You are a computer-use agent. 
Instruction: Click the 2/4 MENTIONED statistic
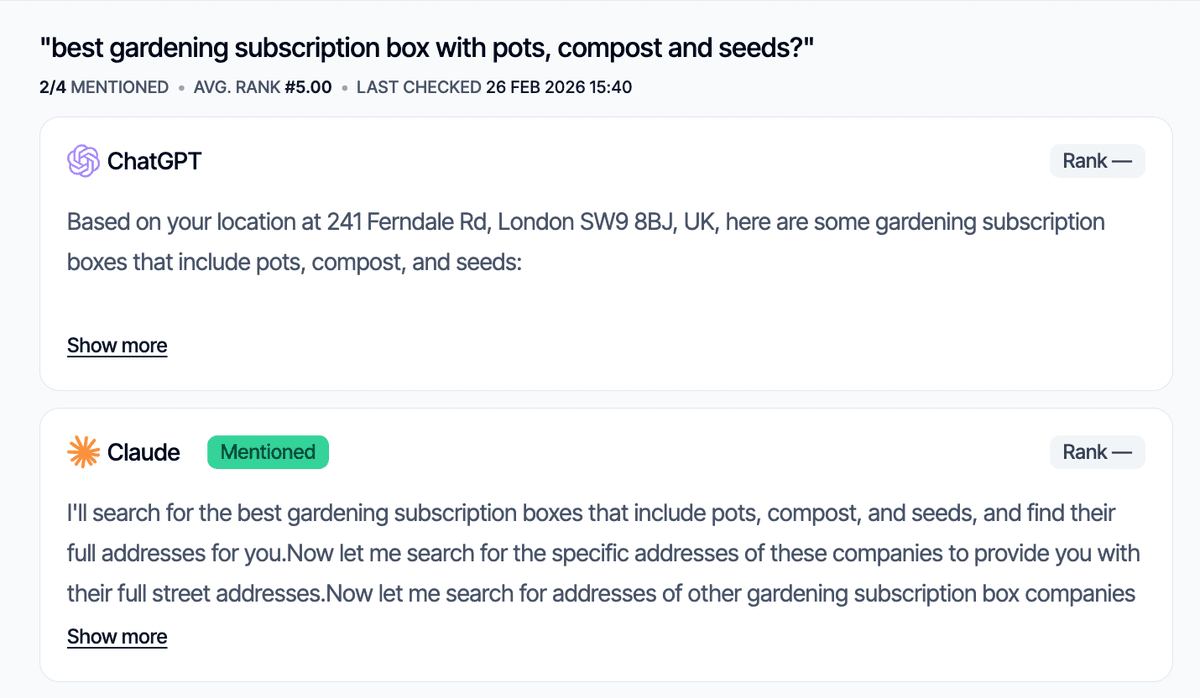click(104, 87)
